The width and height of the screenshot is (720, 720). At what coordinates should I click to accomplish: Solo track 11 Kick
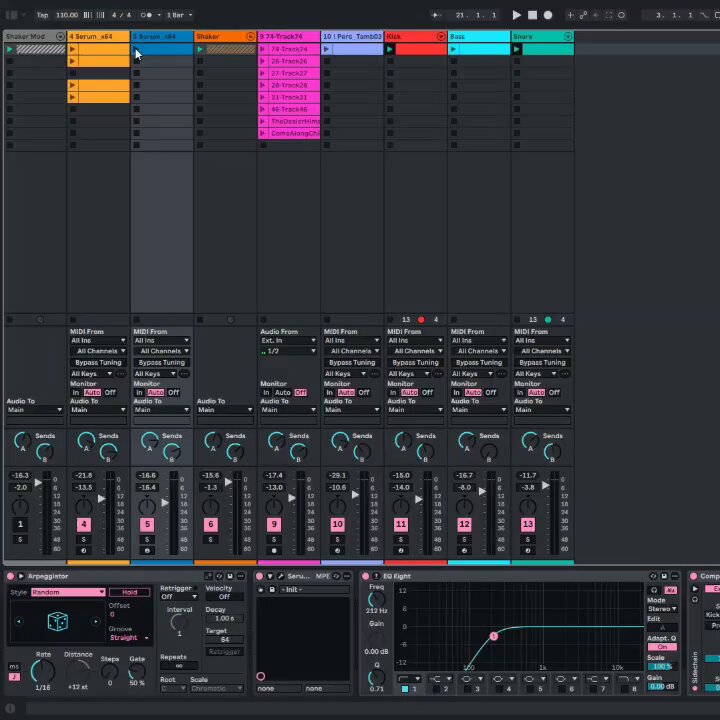click(401, 540)
